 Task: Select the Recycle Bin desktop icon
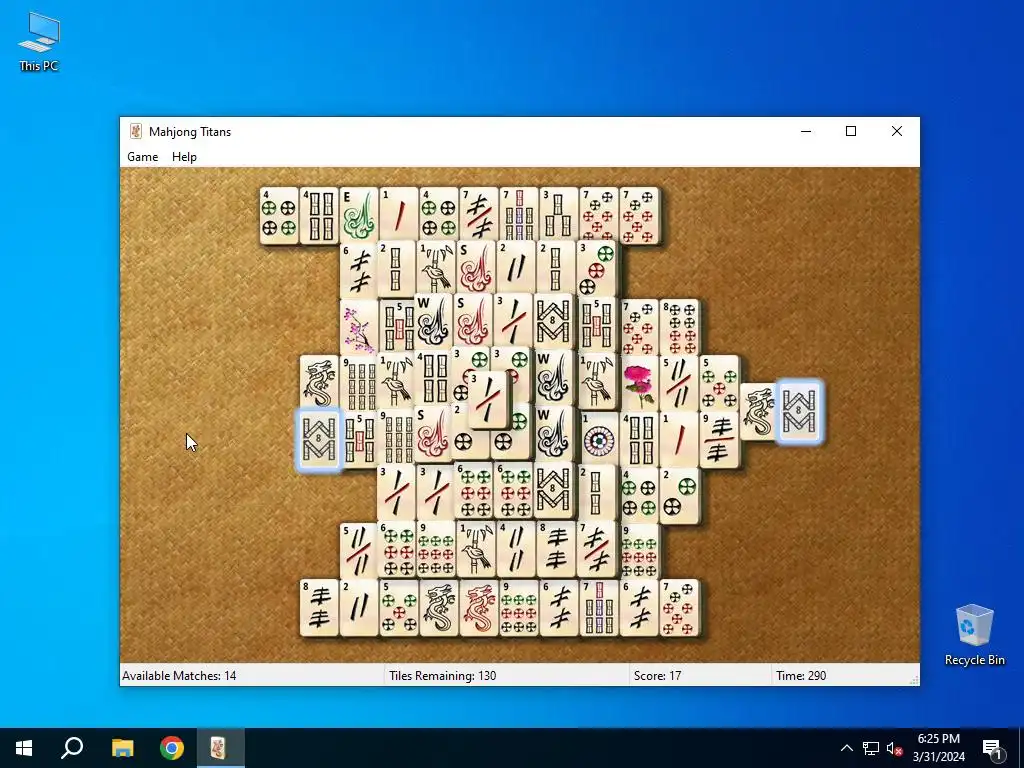click(974, 635)
